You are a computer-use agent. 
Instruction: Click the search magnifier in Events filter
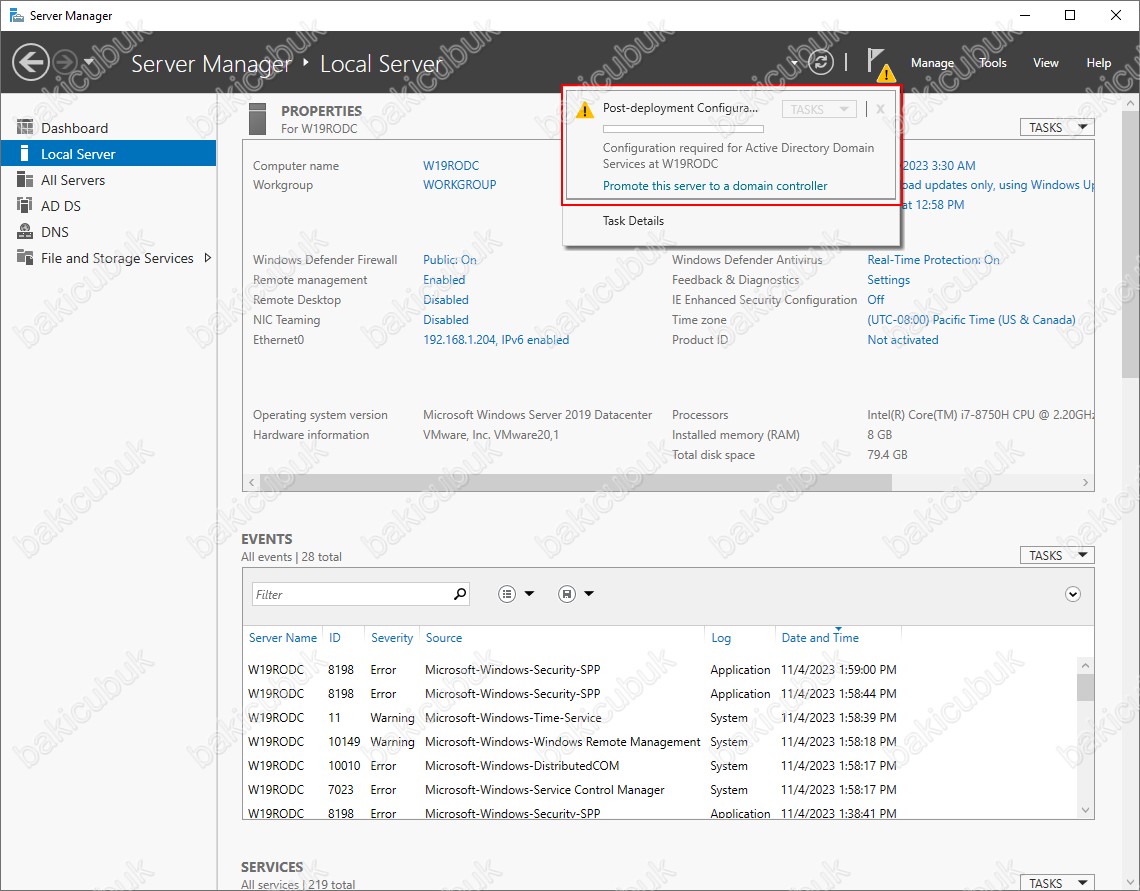point(459,594)
